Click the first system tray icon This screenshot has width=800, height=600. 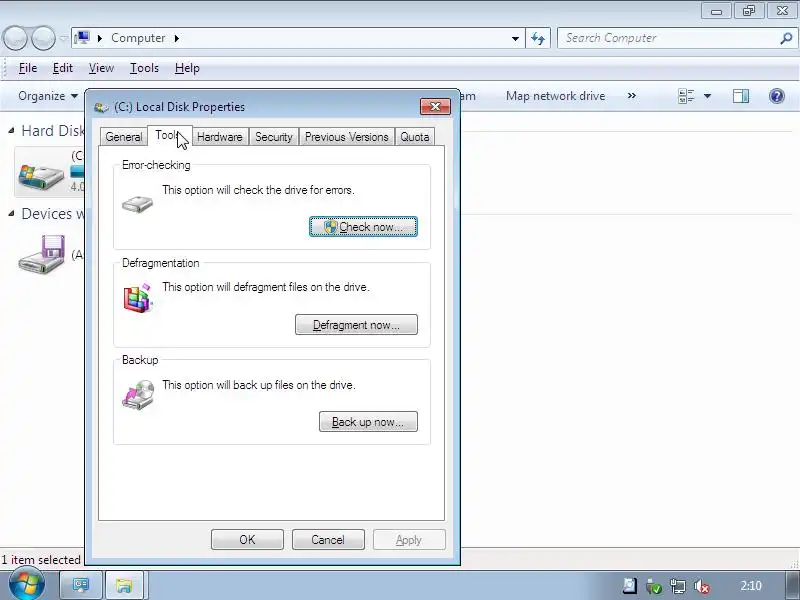click(629, 586)
